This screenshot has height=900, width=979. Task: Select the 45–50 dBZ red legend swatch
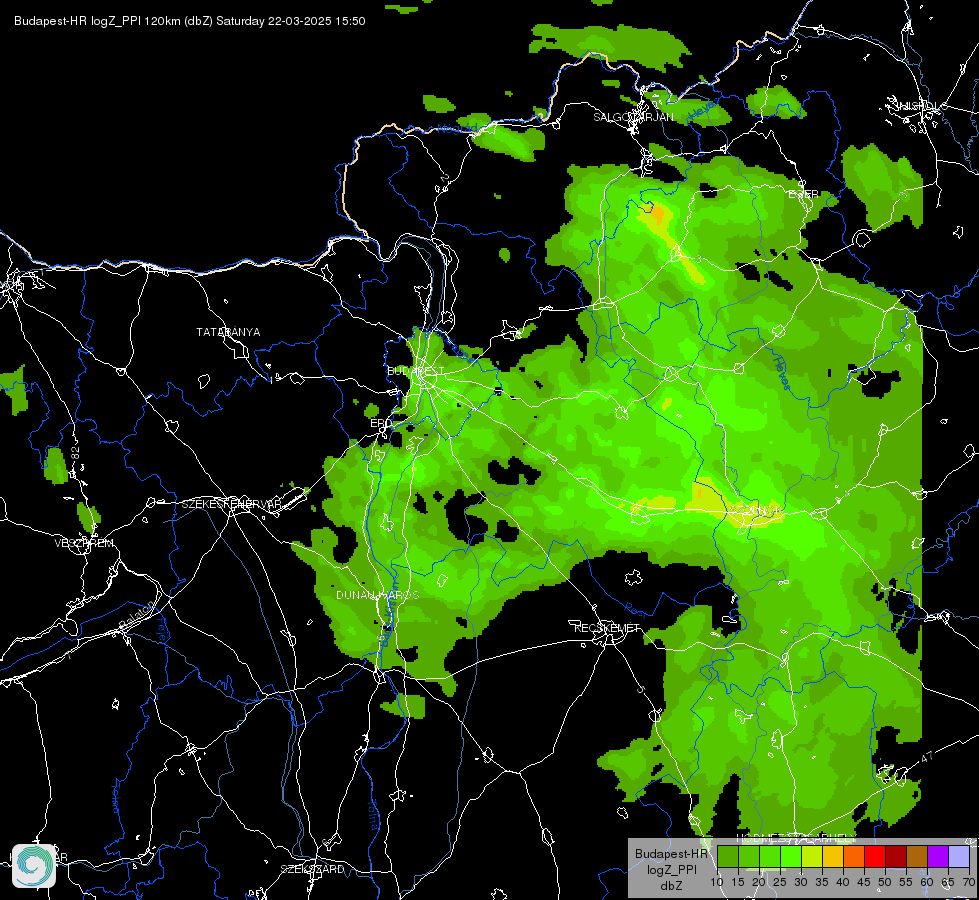coord(875,857)
